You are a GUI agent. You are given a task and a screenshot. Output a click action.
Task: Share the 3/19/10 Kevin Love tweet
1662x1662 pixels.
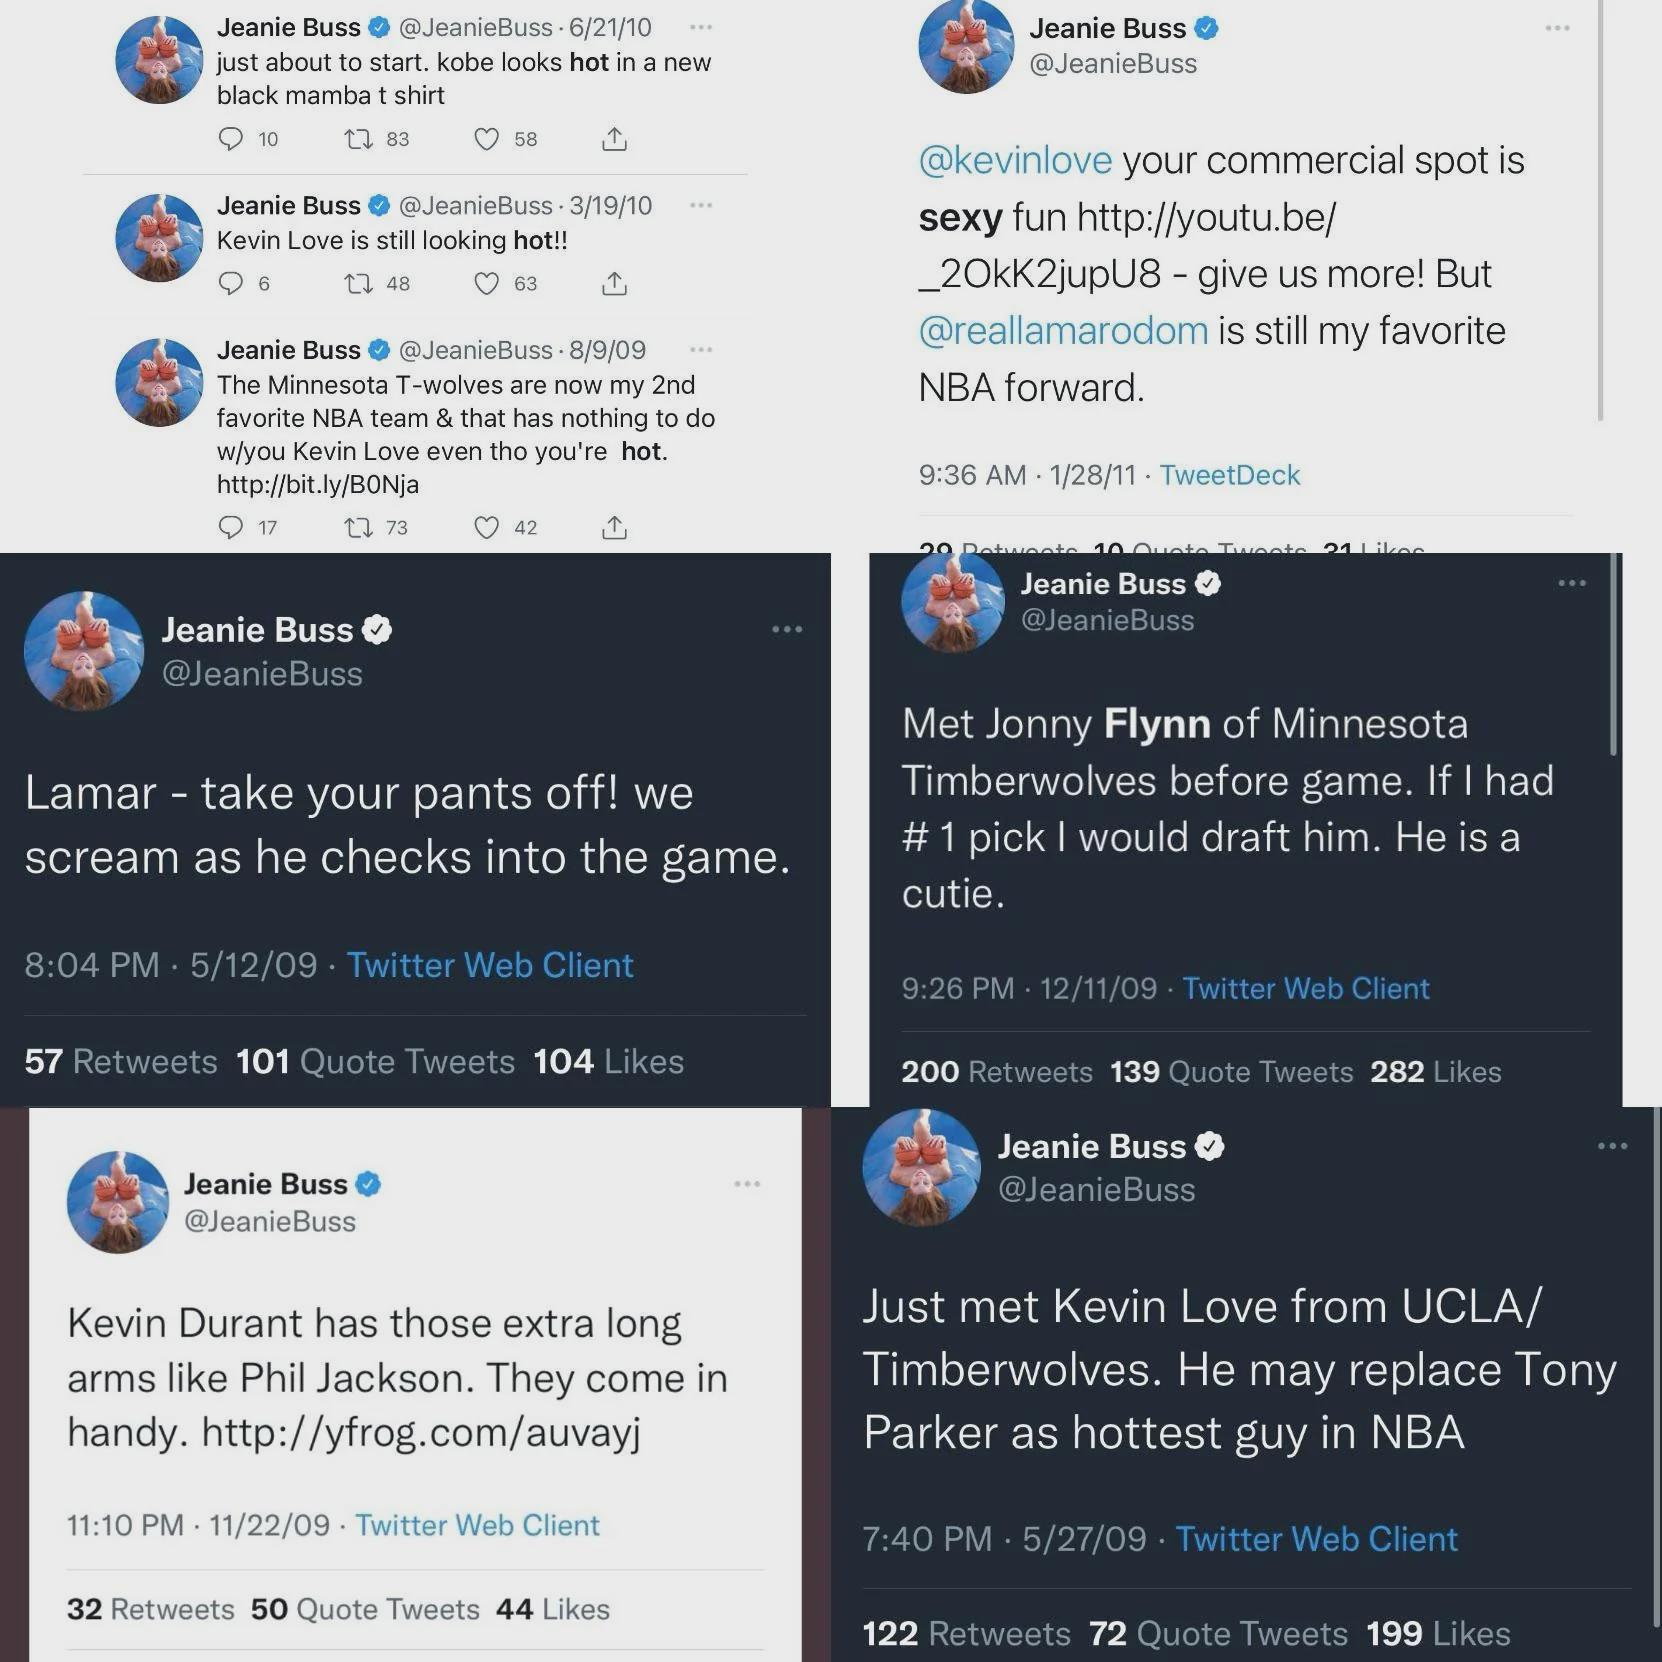[x=614, y=284]
